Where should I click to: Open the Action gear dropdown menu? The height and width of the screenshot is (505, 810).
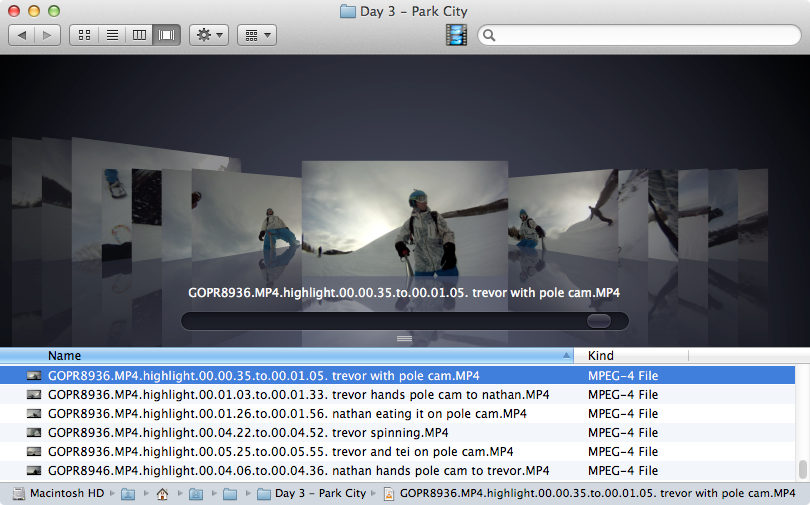(209, 35)
